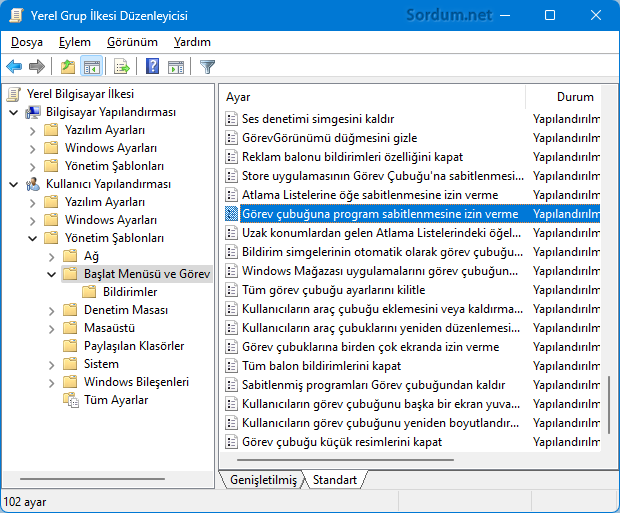Open the Yardım menu
Image resolution: width=620 pixels, height=513 pixels.
pos(192,42)
